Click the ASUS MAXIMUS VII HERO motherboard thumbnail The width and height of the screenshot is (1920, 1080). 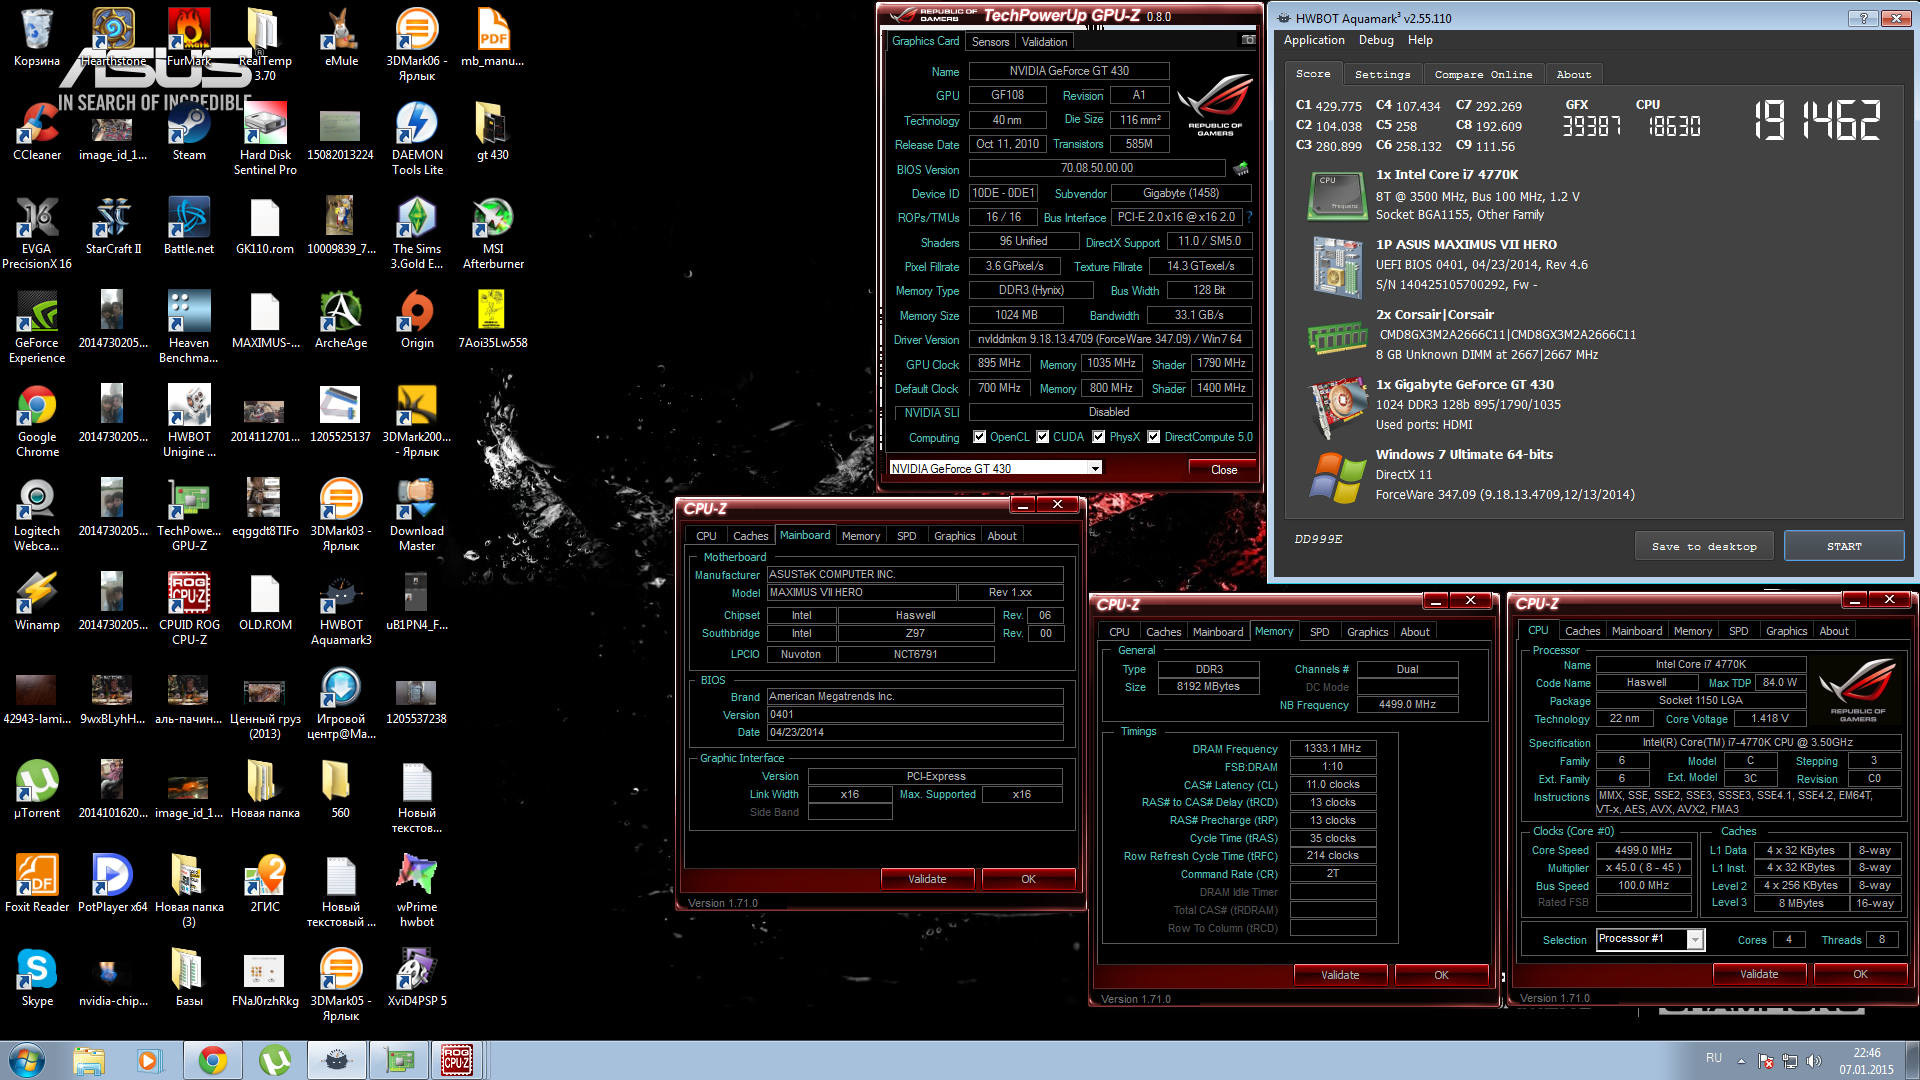[x=1338, y=267]
